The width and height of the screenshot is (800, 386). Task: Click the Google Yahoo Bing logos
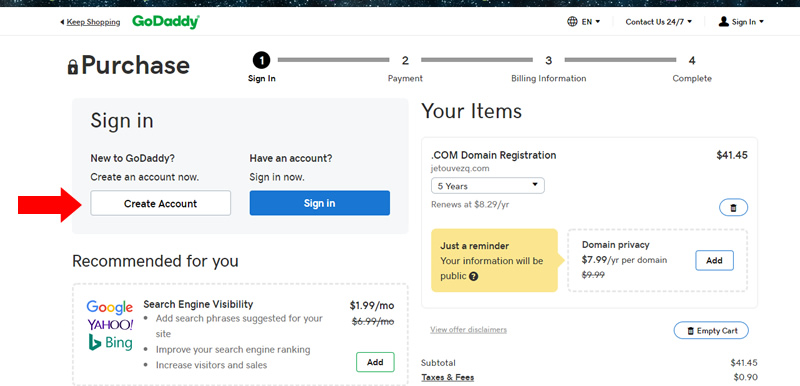pos(110,325)
